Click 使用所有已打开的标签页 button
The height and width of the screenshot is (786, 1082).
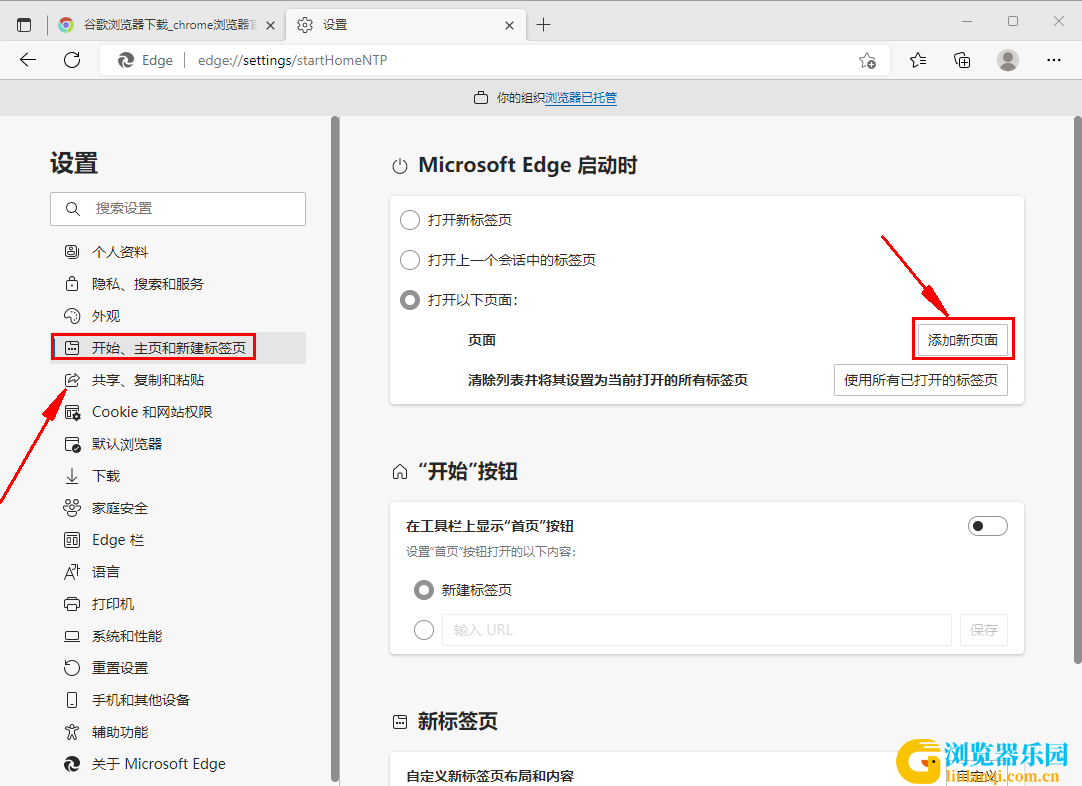(921, 380)
